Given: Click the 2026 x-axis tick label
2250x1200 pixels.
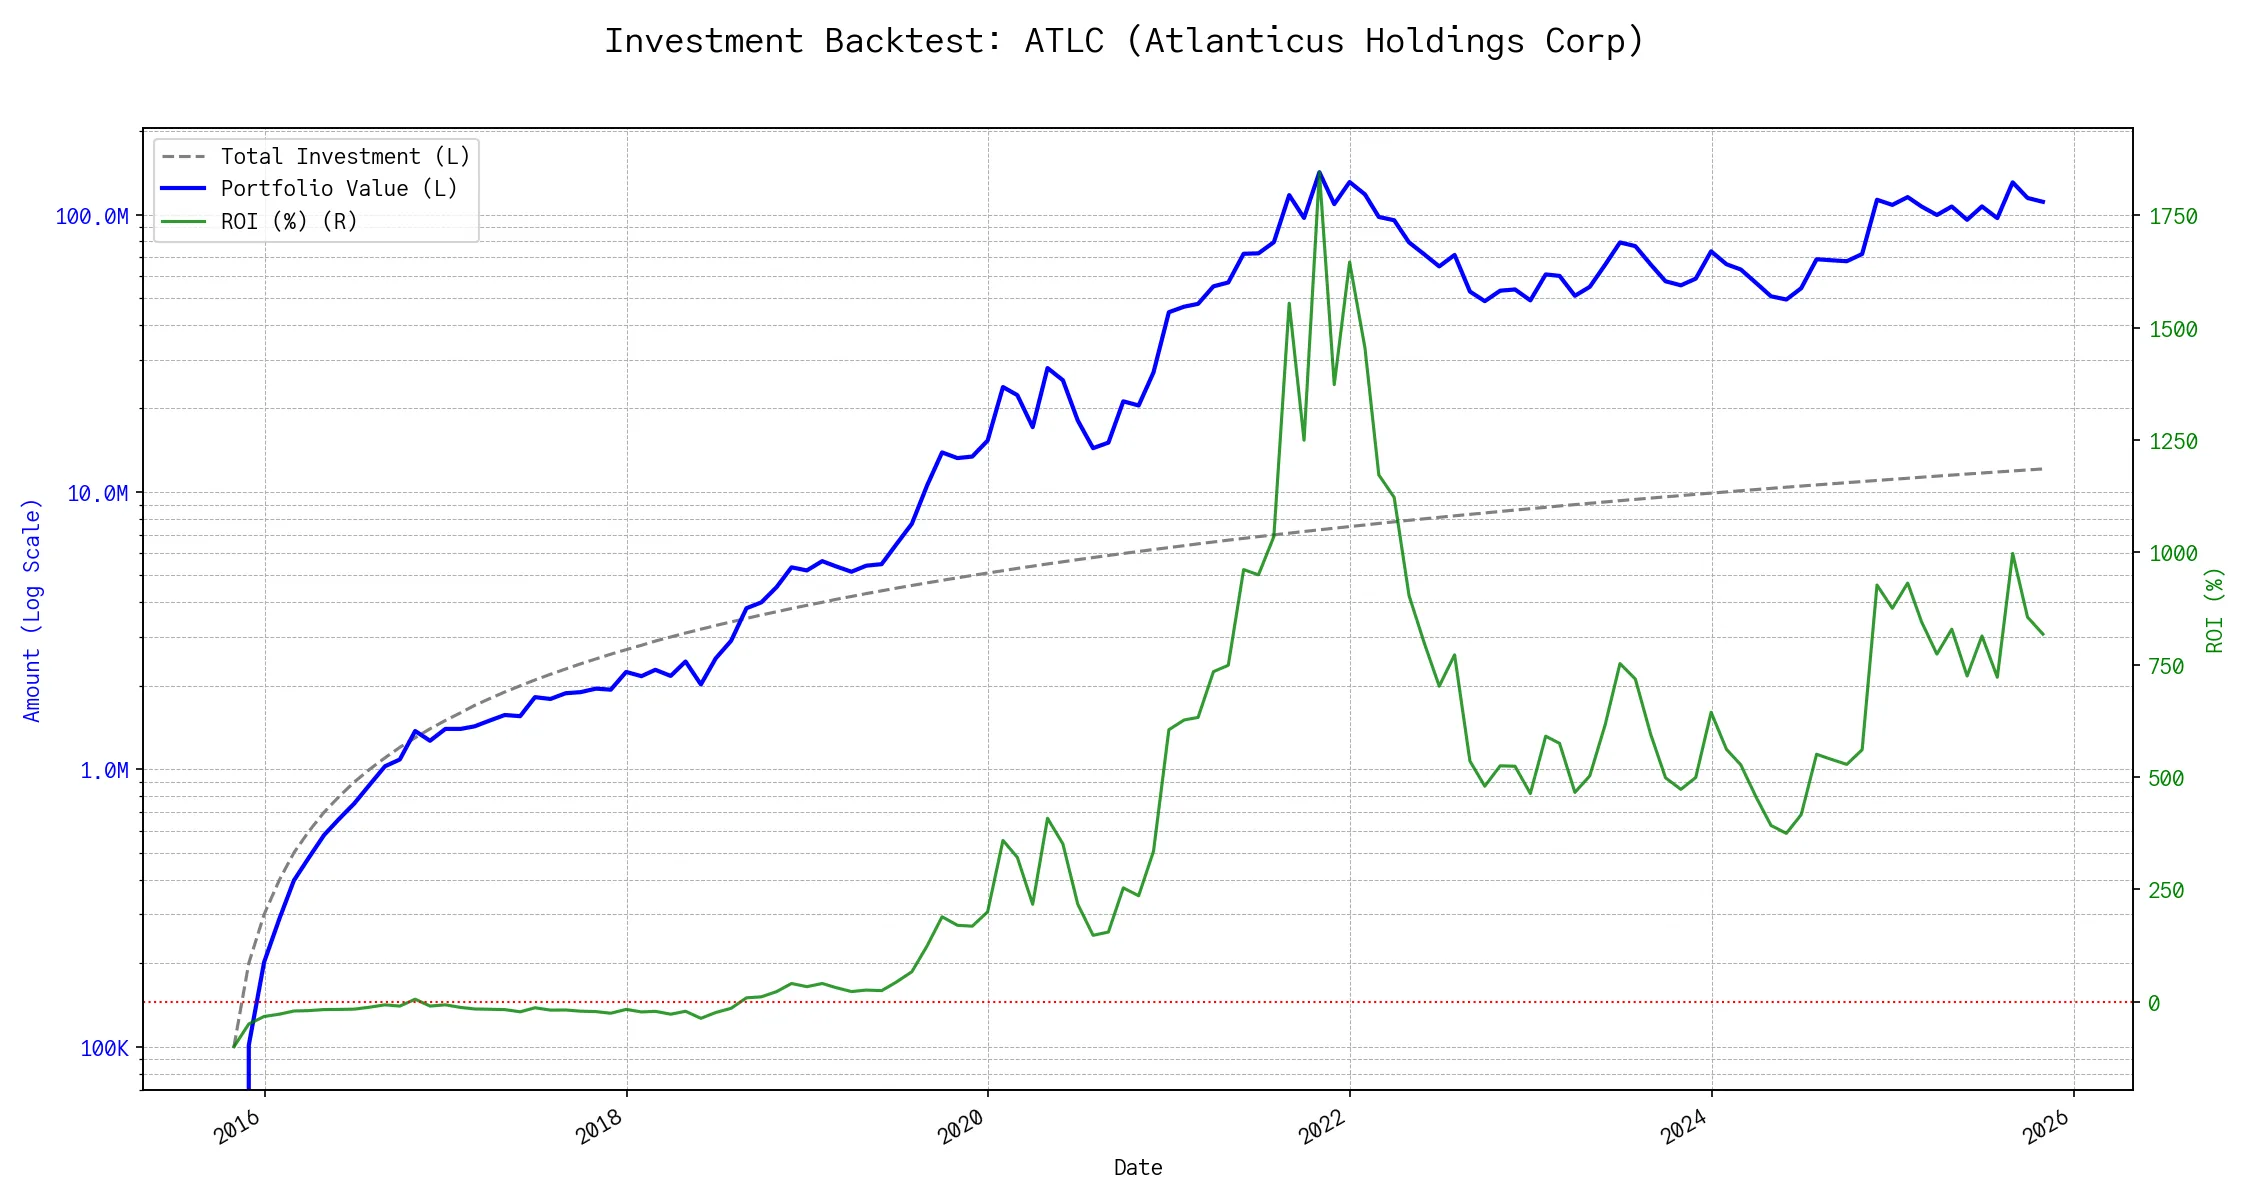Looking at the screenshot, I should click(x=2047, y=1127).
